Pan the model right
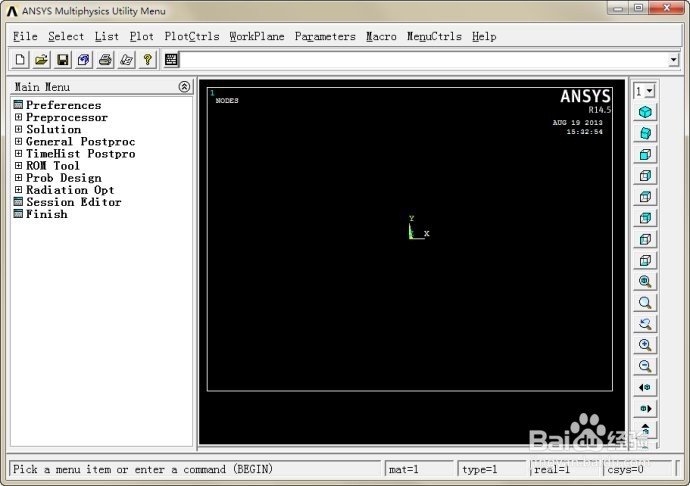 (x=645, y=409)
